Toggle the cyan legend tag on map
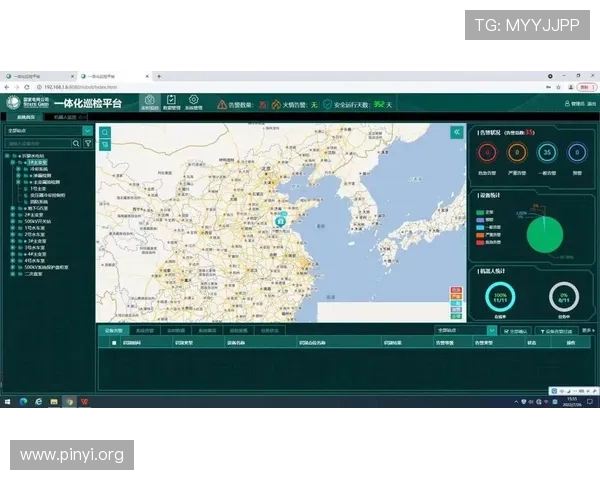The width and height of the screenshot is (600, 480). coord(456,303)
